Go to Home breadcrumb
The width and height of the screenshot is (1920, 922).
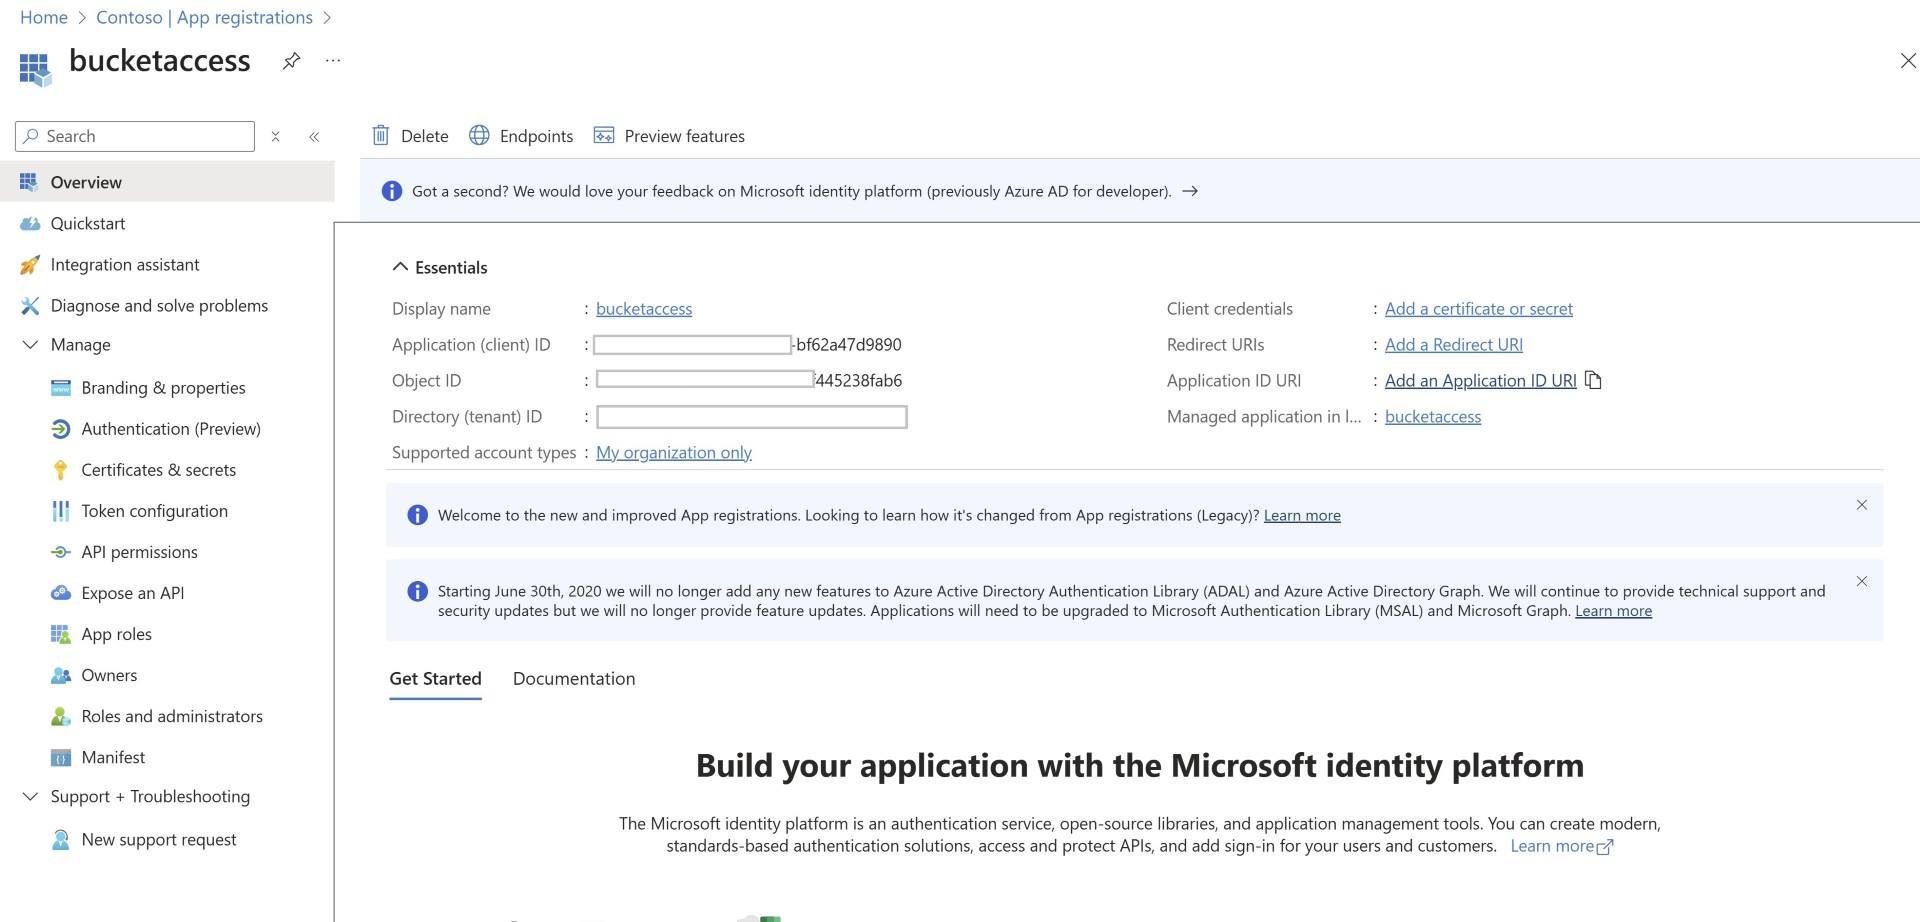click(44, 17)
